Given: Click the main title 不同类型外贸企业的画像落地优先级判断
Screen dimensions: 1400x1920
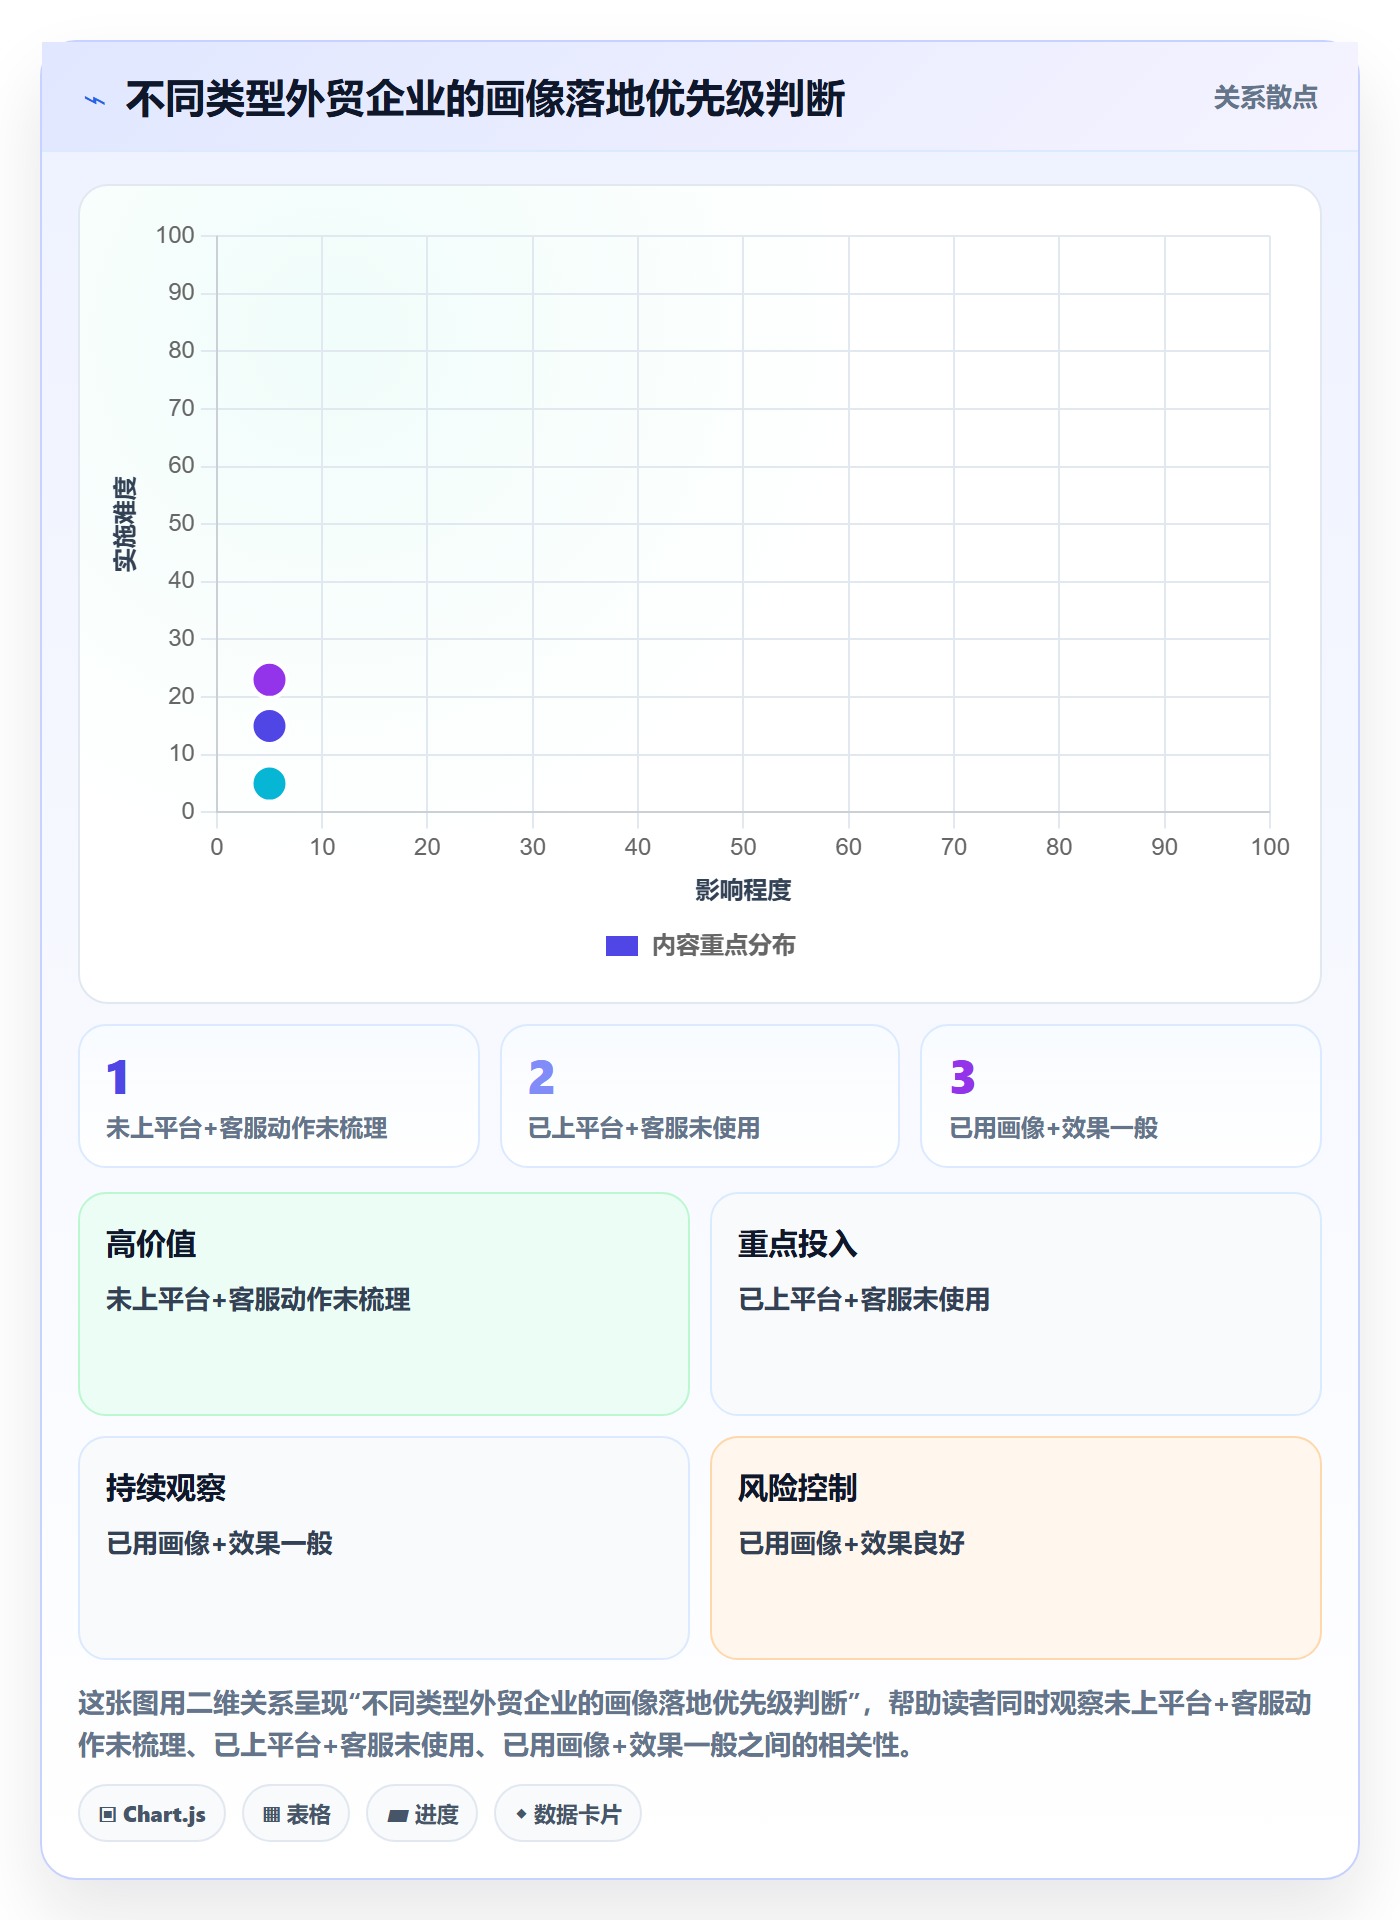Looking at the screenshot, I should [x=486, y=99].
